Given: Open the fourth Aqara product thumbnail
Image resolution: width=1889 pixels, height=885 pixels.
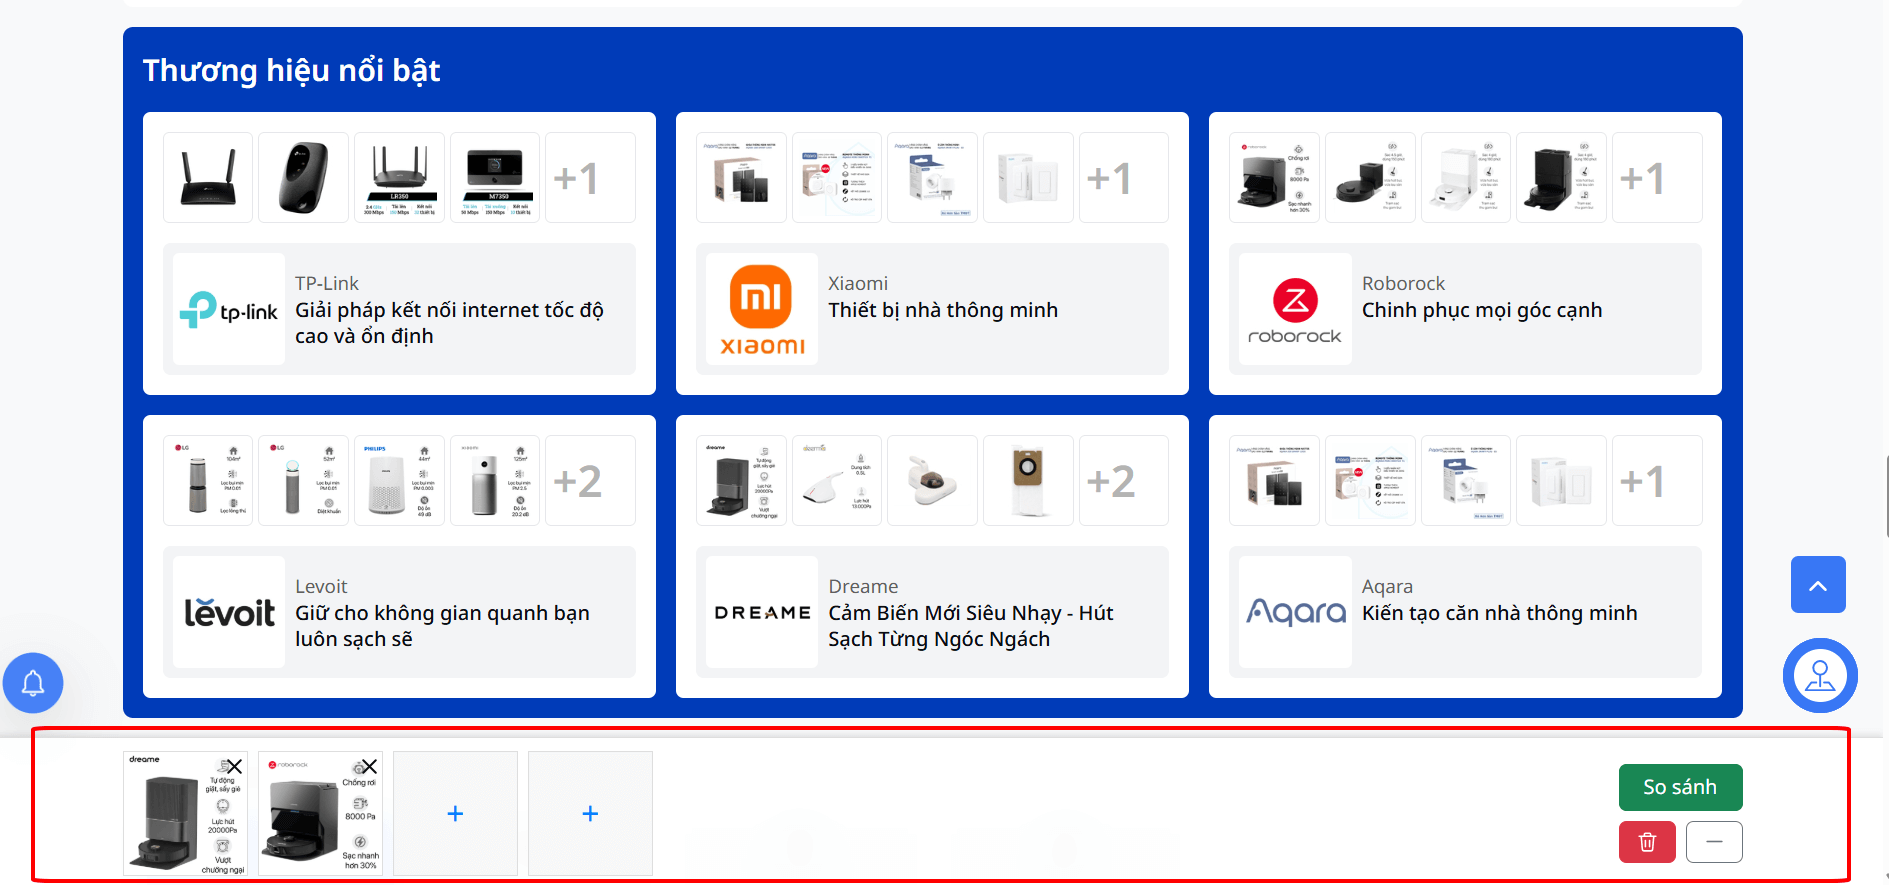Looking at the screenshot, I should click(x=1561, y=481).
